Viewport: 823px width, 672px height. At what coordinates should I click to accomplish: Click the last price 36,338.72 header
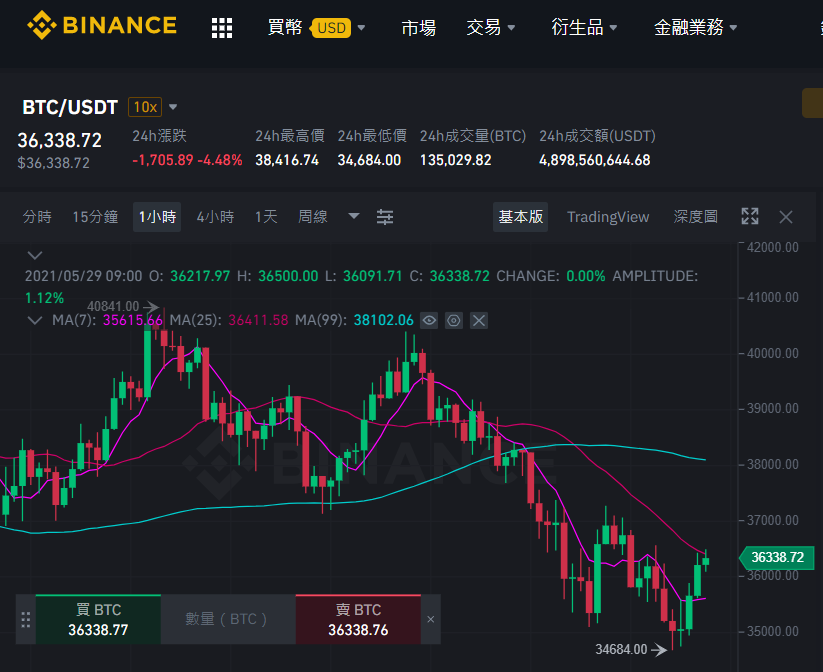(x=59, y=140)
